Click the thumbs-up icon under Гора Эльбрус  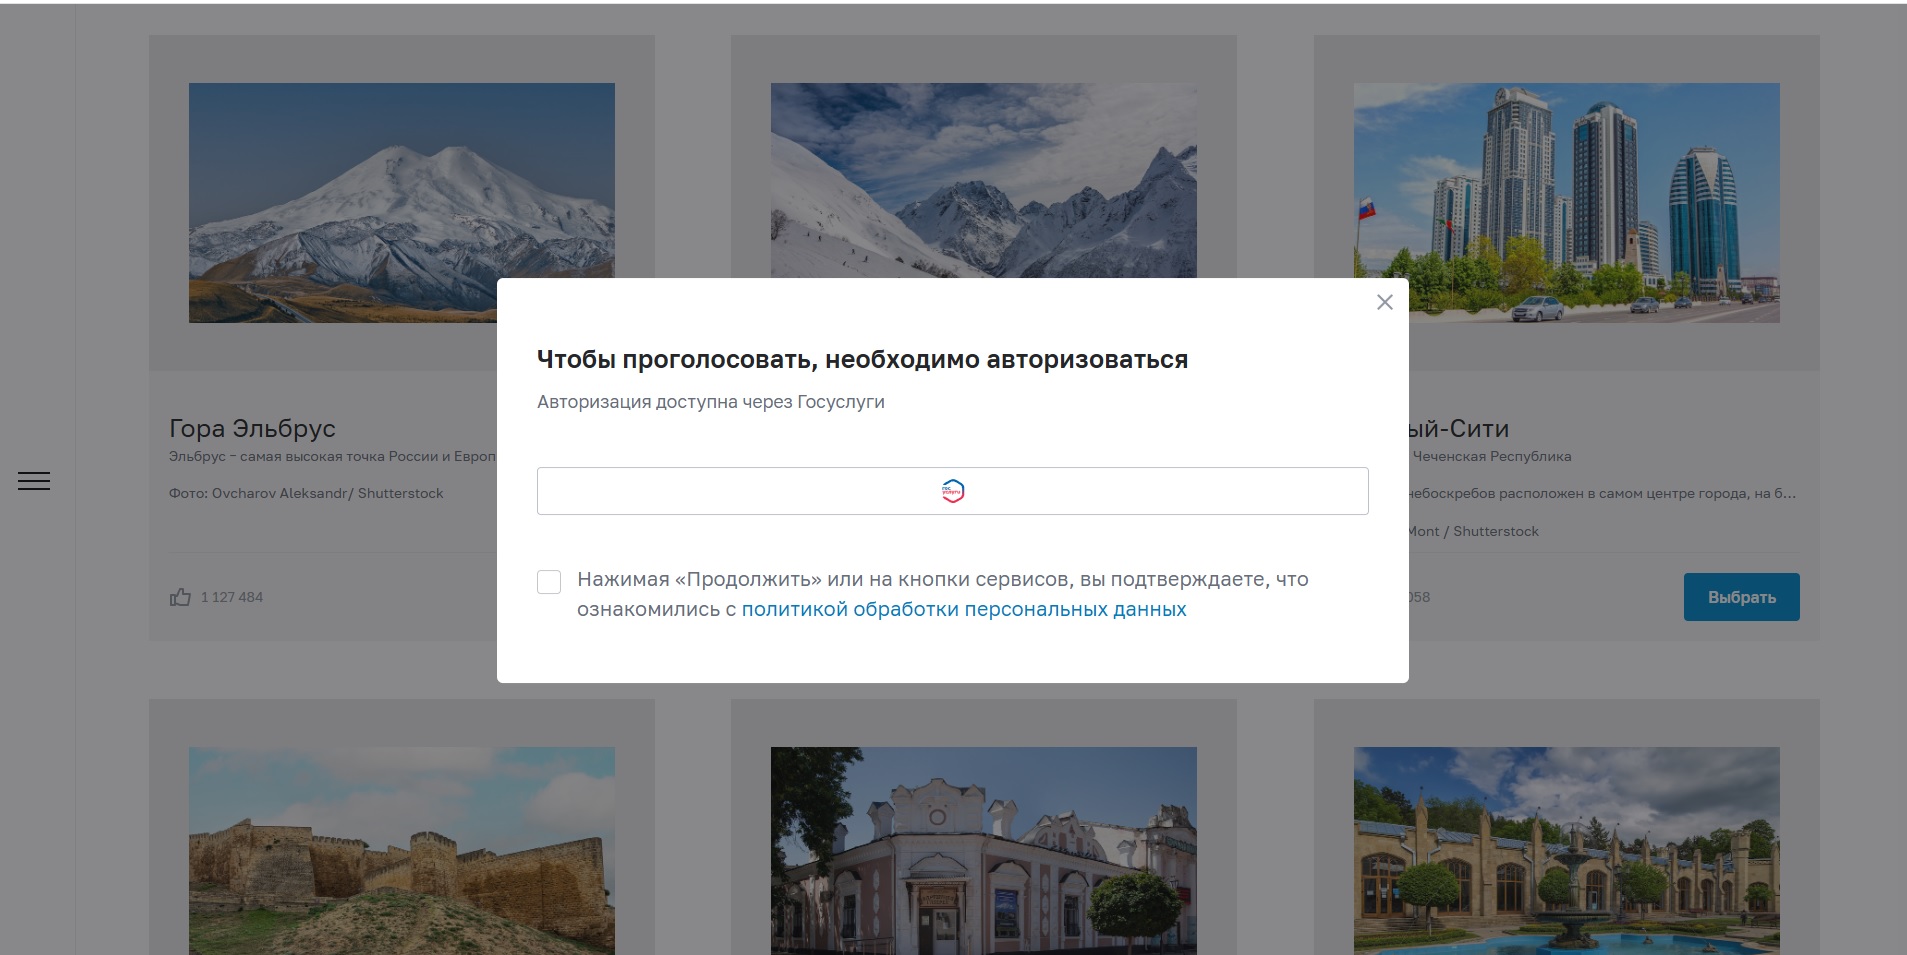(180, 597)
